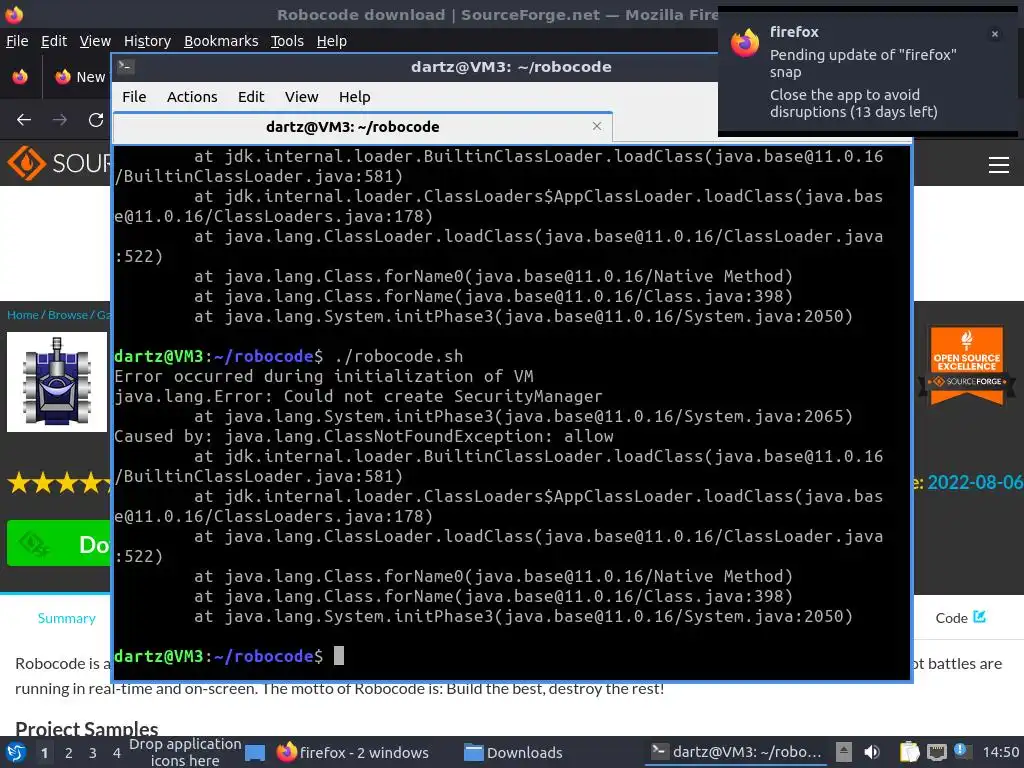Switch to workspace 2

point(69,753)
